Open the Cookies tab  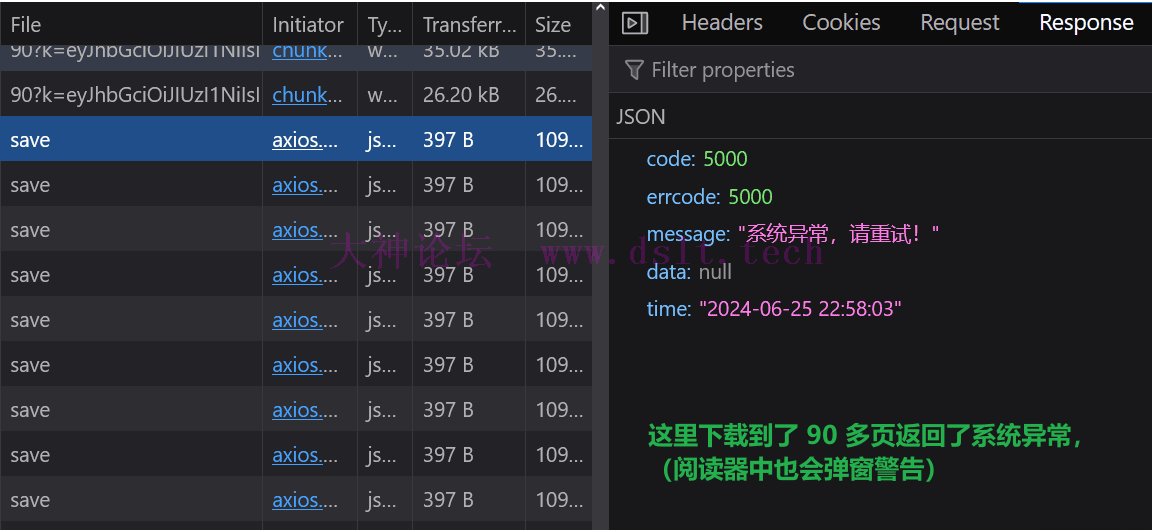coord(841,23)
